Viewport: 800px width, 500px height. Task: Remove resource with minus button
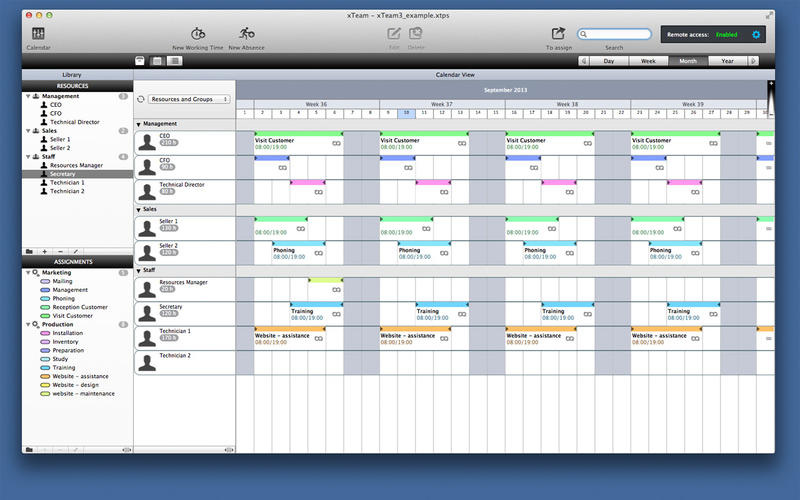[x=60, y=252]
